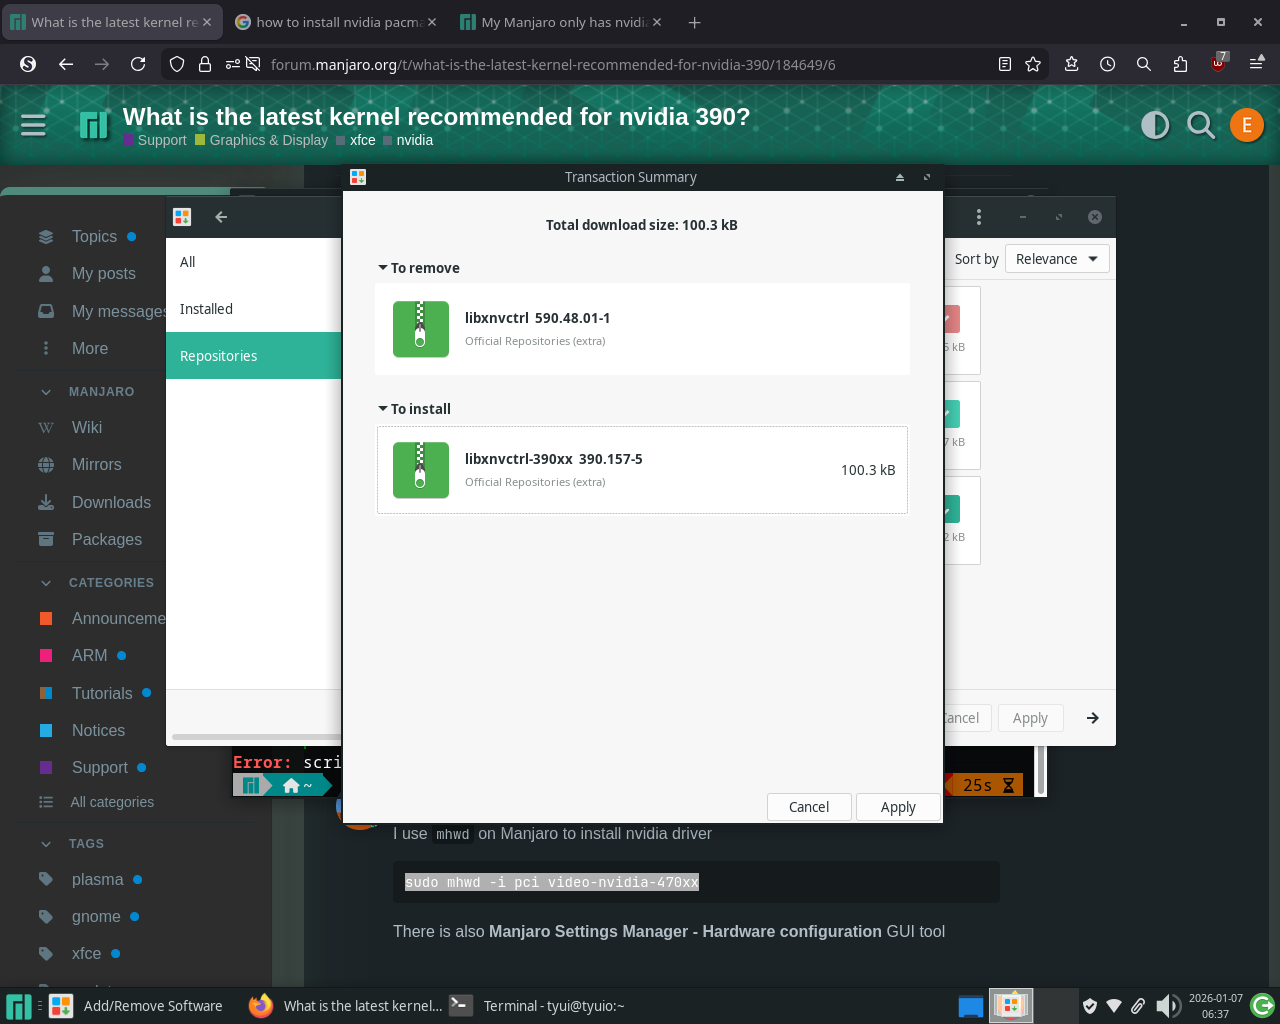Bookmark this page with star icon
The width and height of the screenshot is (1280, 1024).
pyautogui.click(x=1033, y=64)
